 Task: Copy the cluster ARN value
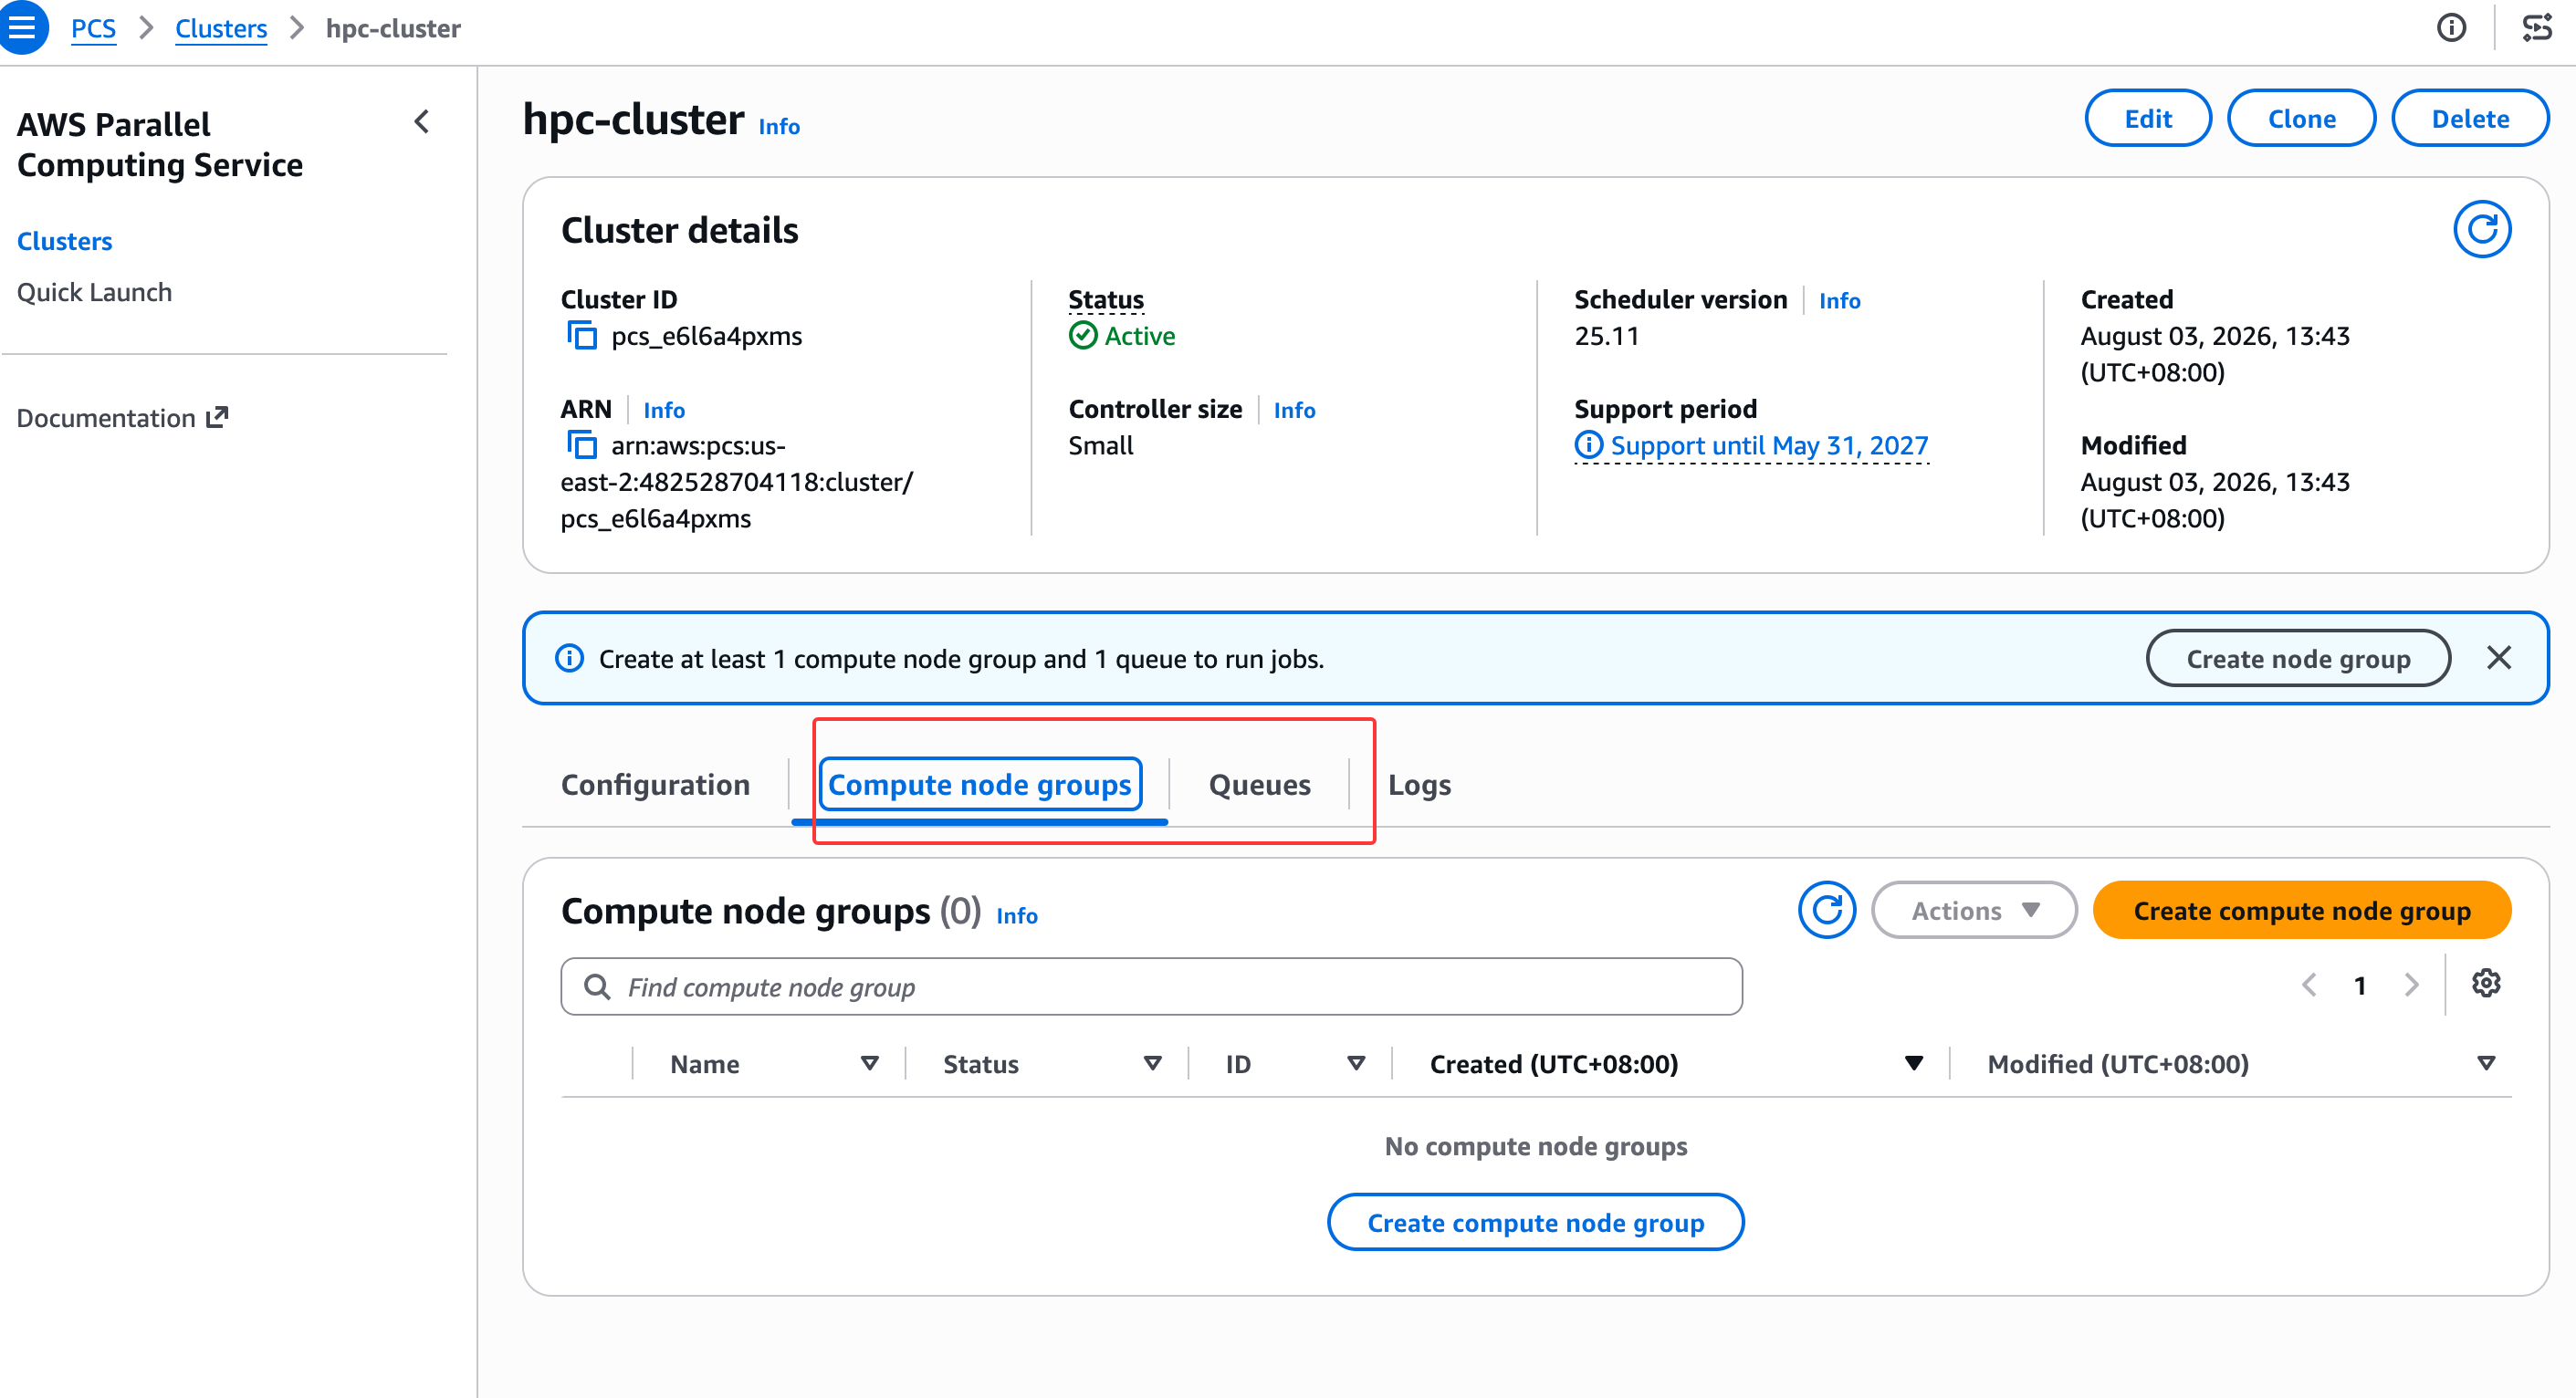(582, 444)
